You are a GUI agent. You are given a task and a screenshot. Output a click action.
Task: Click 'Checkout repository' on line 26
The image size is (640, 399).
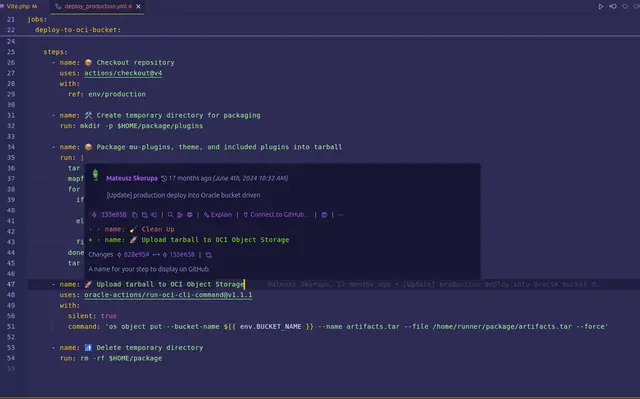point(135,62)
